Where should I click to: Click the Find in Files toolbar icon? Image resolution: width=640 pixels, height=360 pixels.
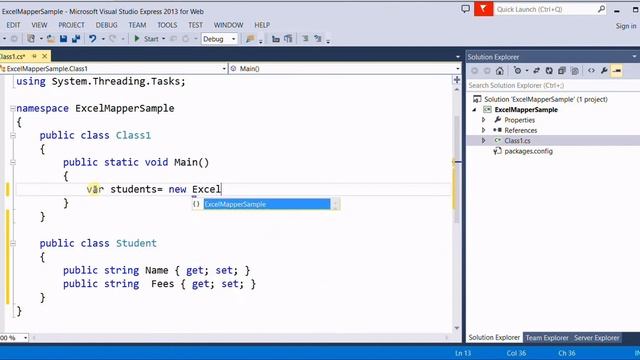point(250,39)
